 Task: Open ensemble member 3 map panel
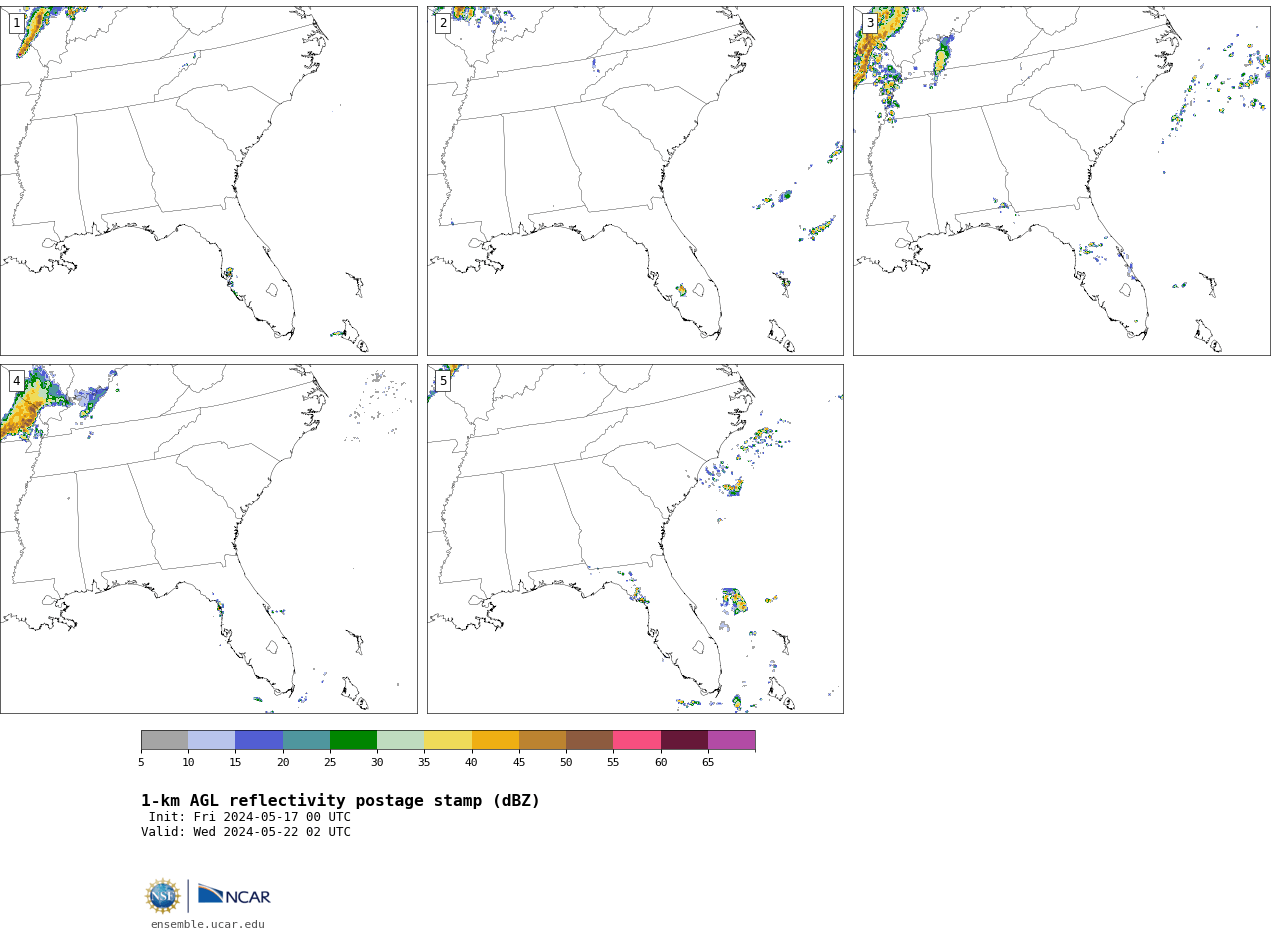[1061, 181]
